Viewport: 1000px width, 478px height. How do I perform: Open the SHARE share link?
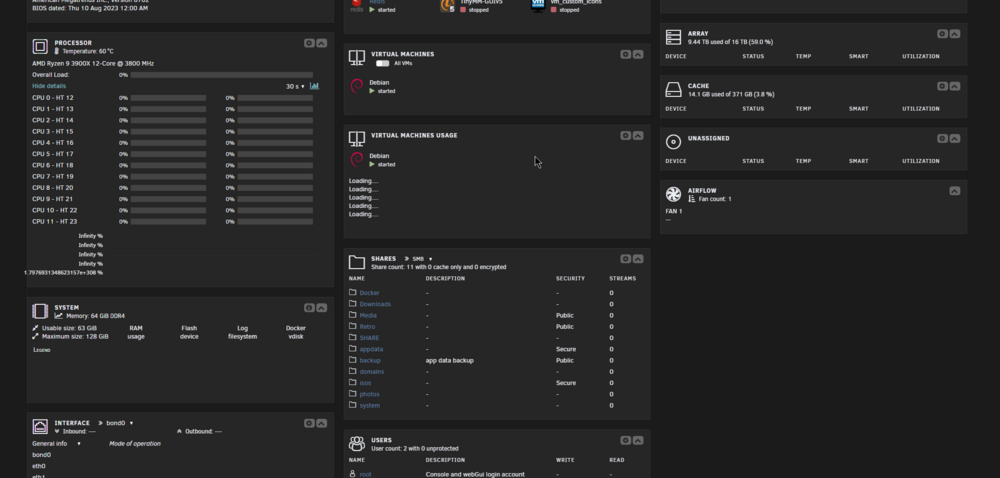point(369,338)
